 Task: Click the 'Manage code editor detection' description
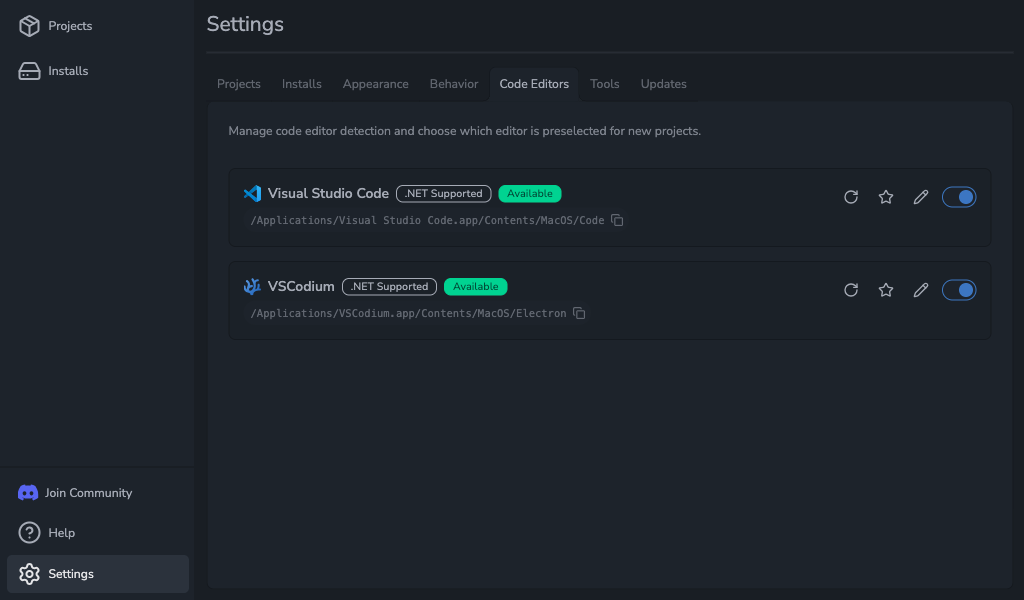point(464,131)
